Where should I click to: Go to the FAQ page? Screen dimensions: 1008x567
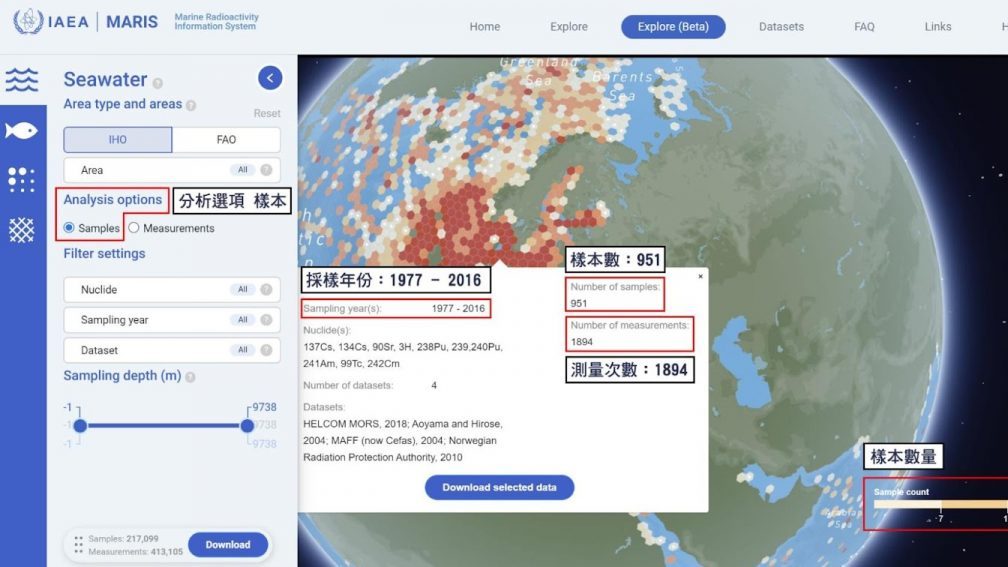pyautogui.click(x=864, y=27)
